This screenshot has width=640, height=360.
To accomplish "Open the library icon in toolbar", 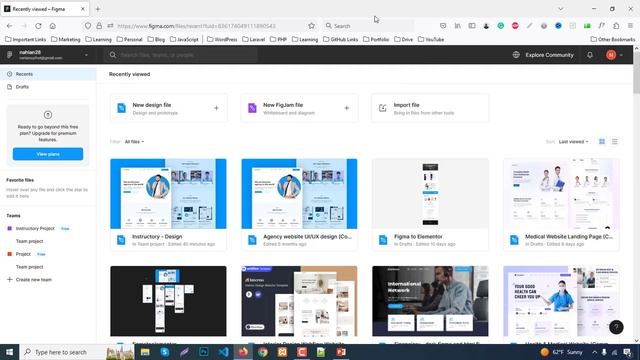I will pos(458,26).
